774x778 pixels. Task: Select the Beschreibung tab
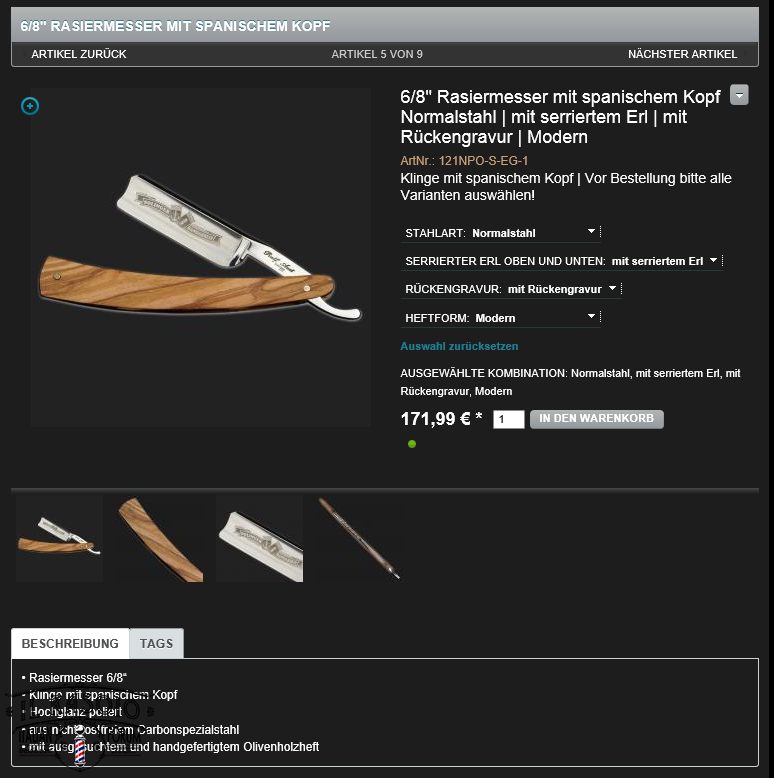(70, 644)
